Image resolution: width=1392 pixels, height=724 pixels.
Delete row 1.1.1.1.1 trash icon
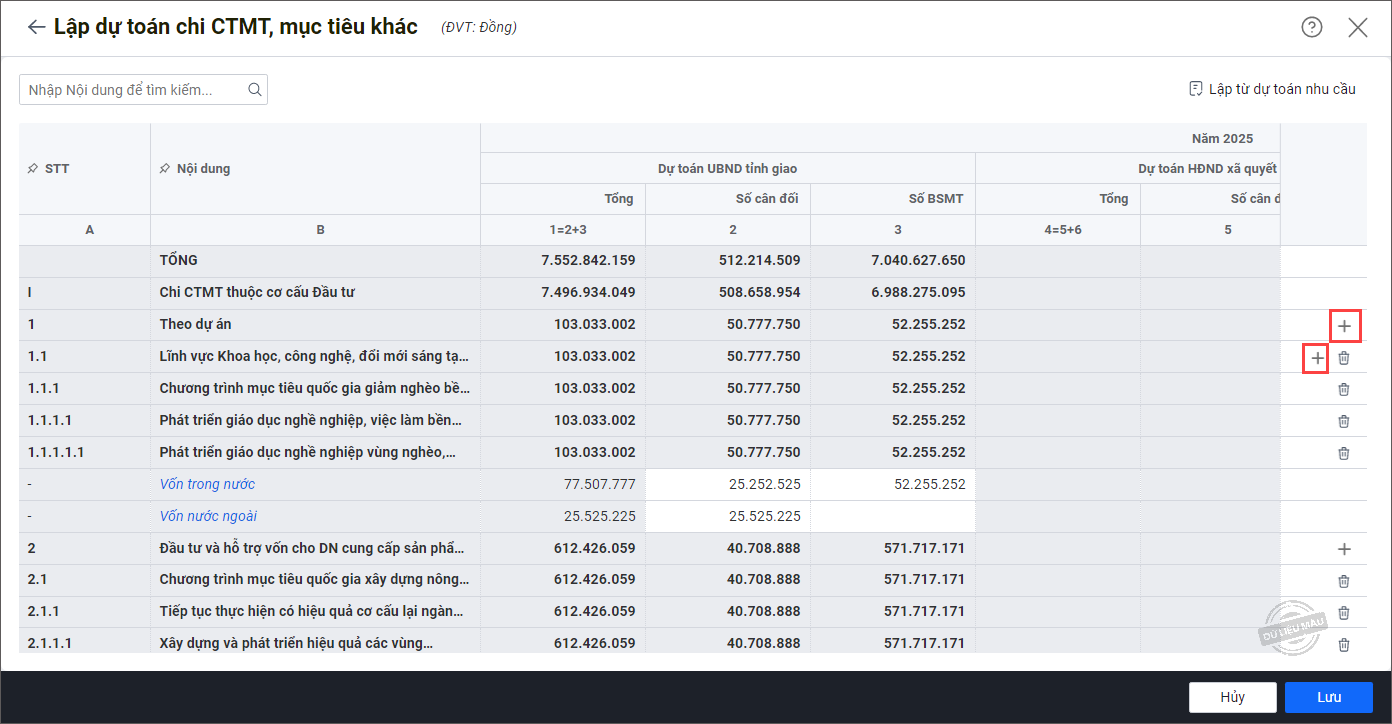[x=1344, y=453]
